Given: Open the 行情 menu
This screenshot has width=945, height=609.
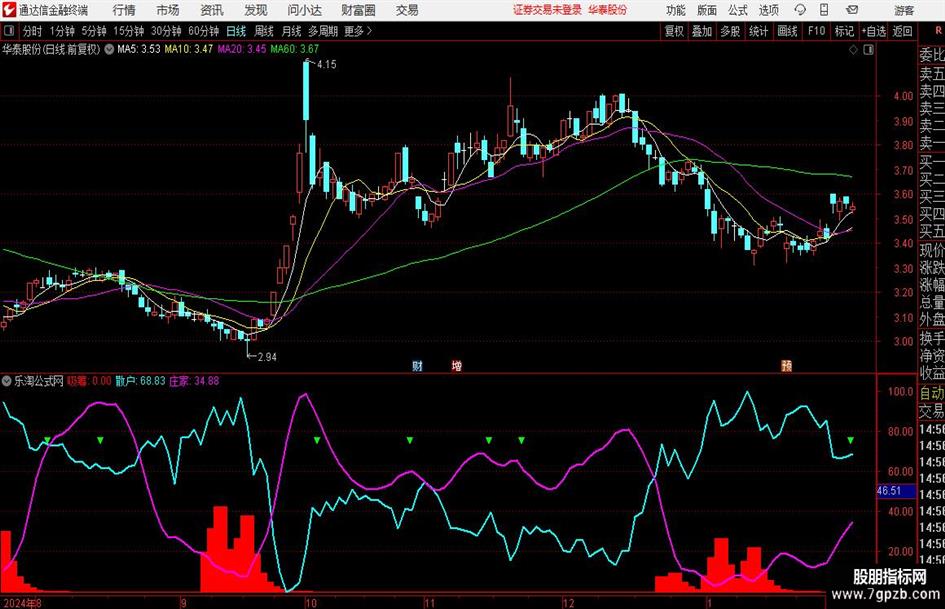Looking at the screenshot, I should 124,10.
